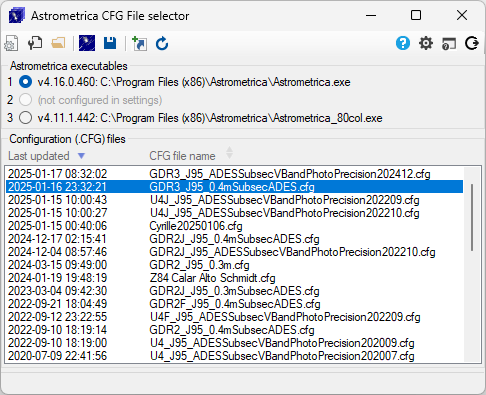Select executable 1 v4.16.0.460 radio button
Screen dimensions: 486x395
click(x=25, y=82)
